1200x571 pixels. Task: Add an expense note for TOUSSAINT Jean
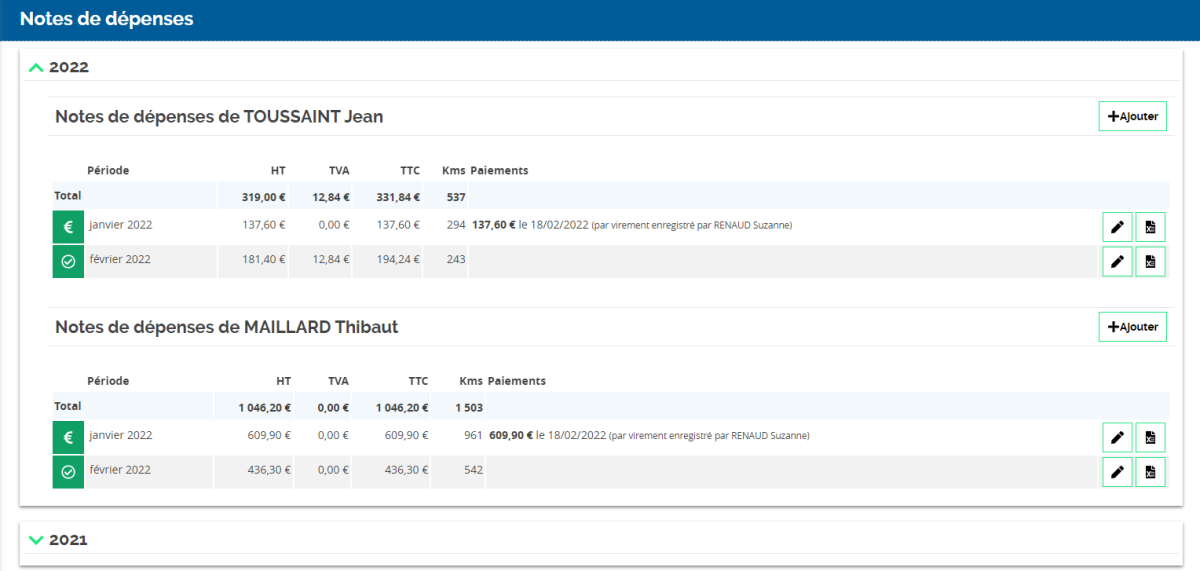tap(1132, 116)
